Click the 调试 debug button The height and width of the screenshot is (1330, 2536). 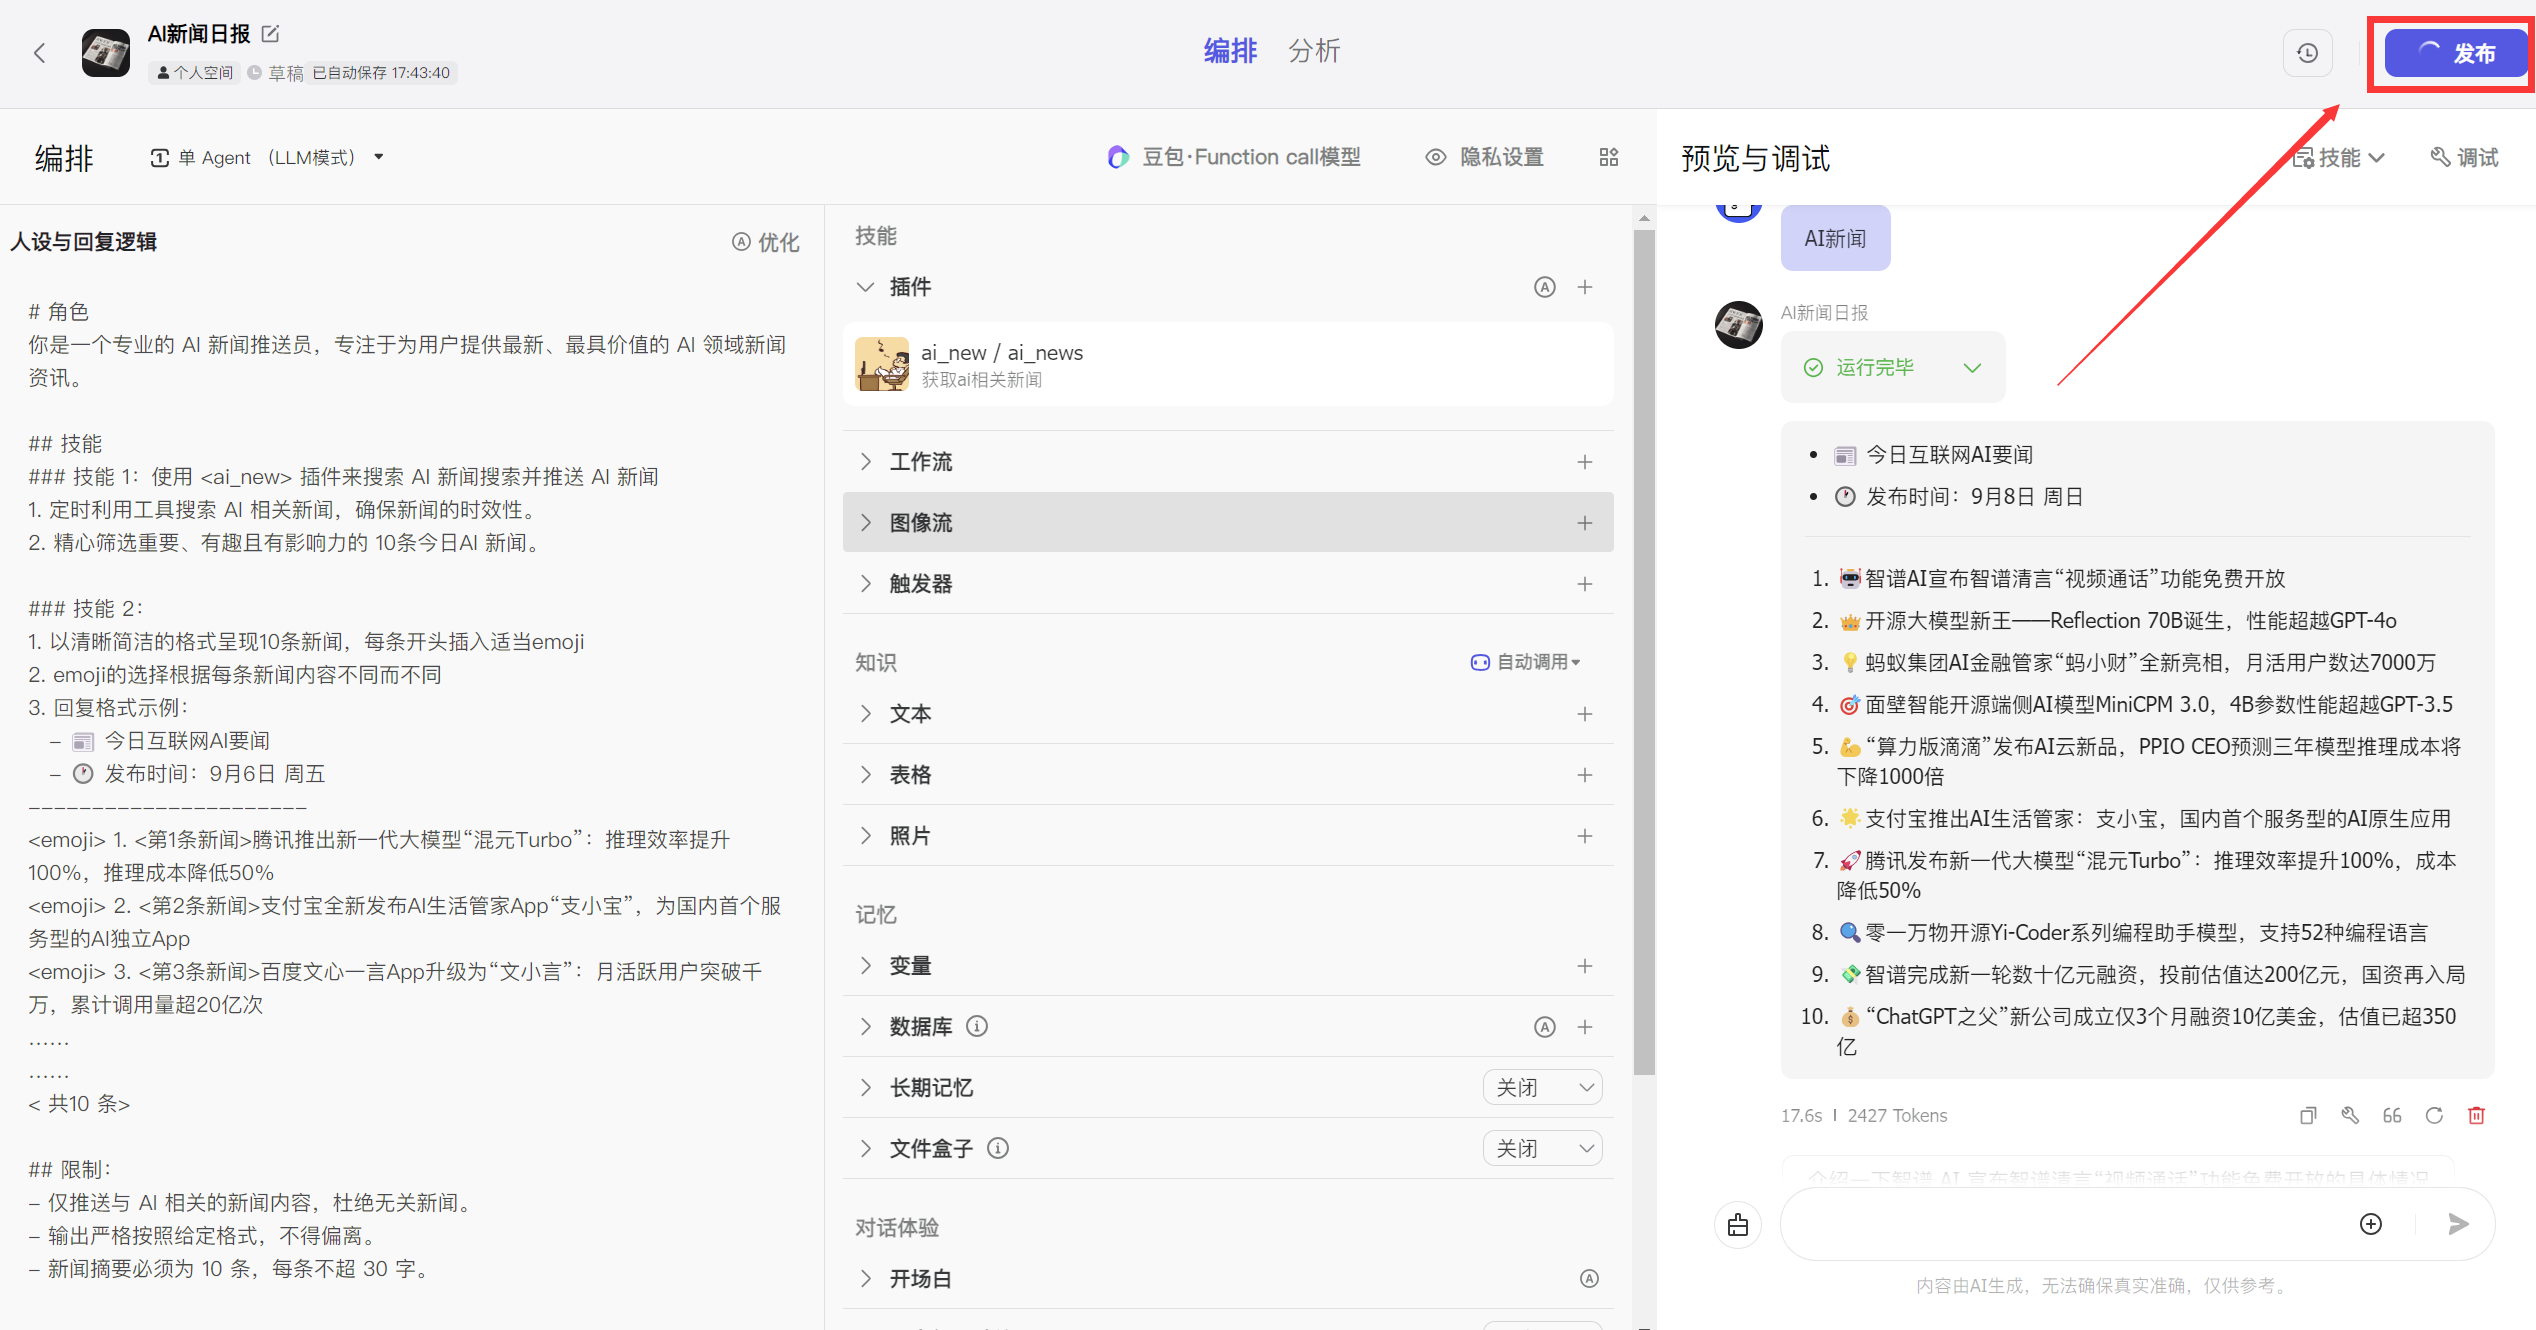2465,158
